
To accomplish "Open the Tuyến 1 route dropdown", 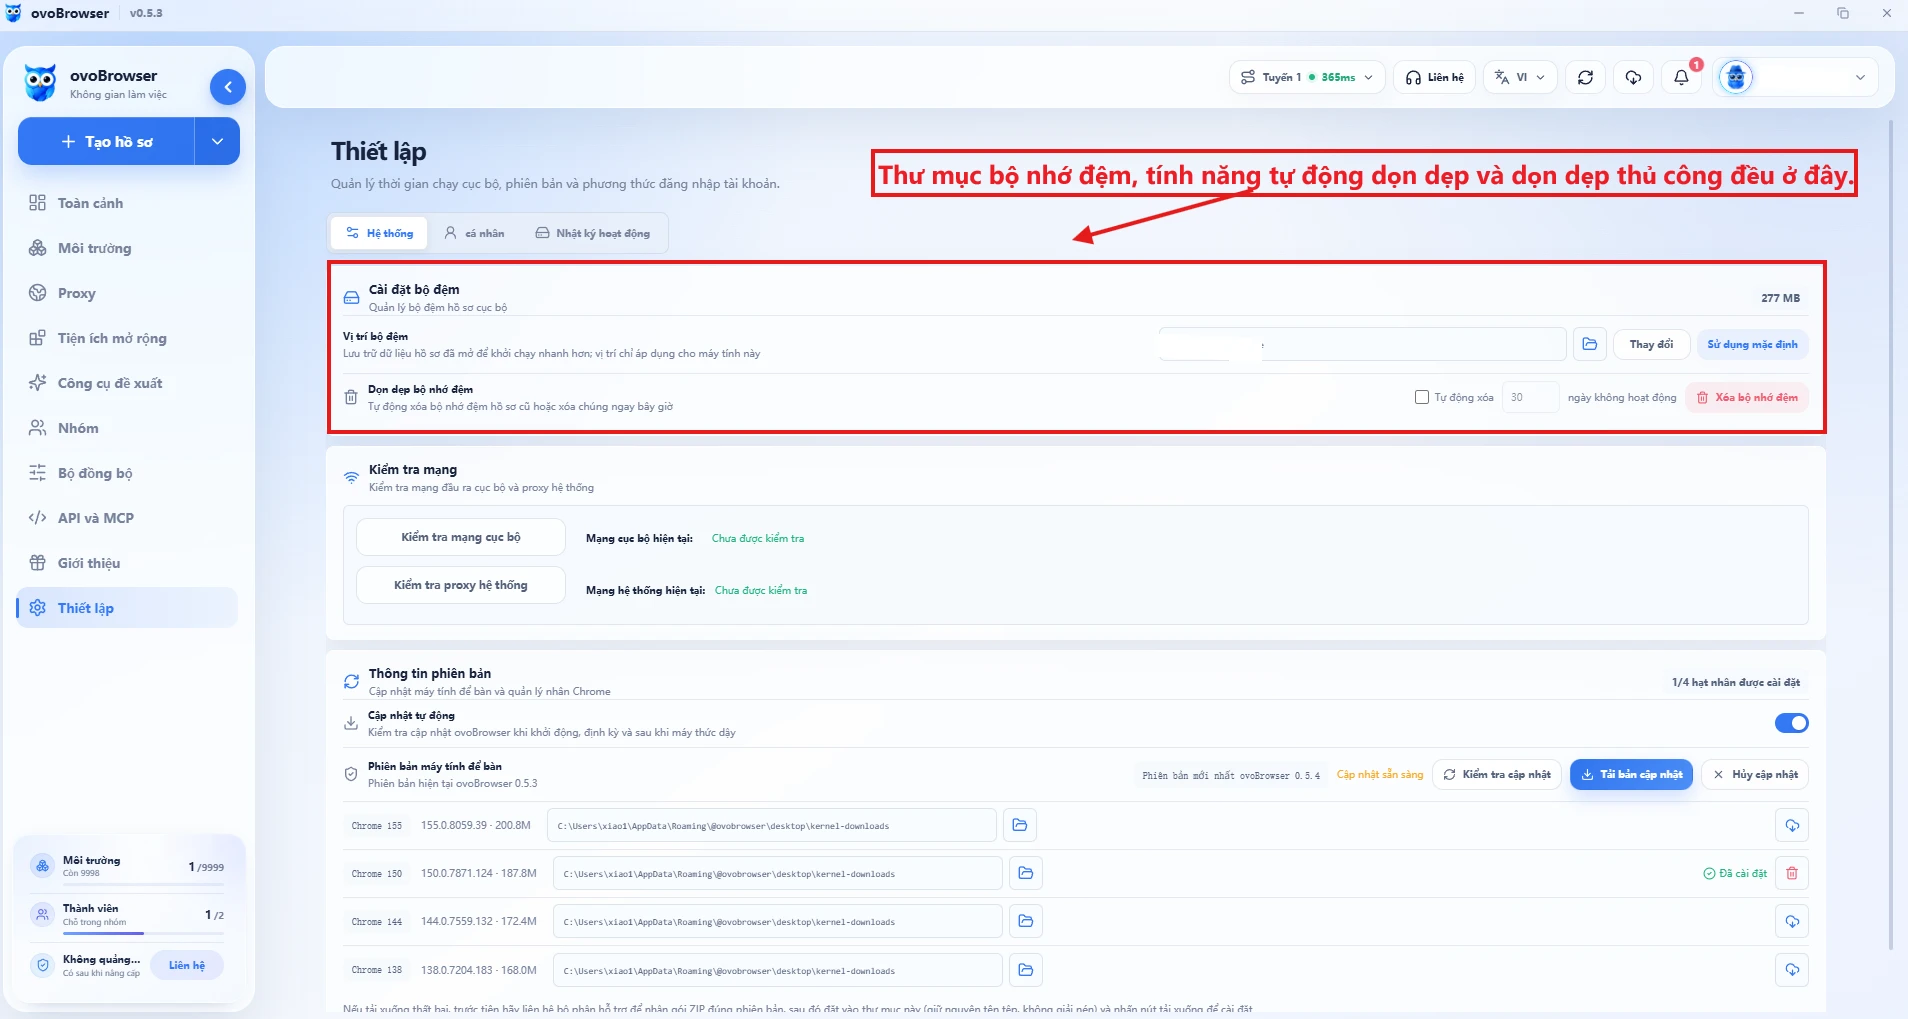I will point(1307,77).
